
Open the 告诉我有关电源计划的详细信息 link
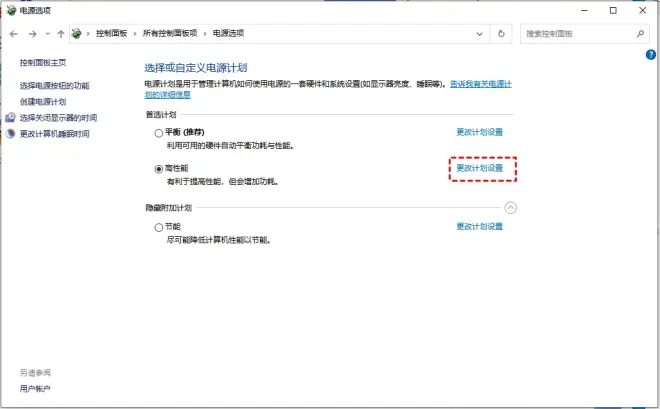click(x=481, y=84)
